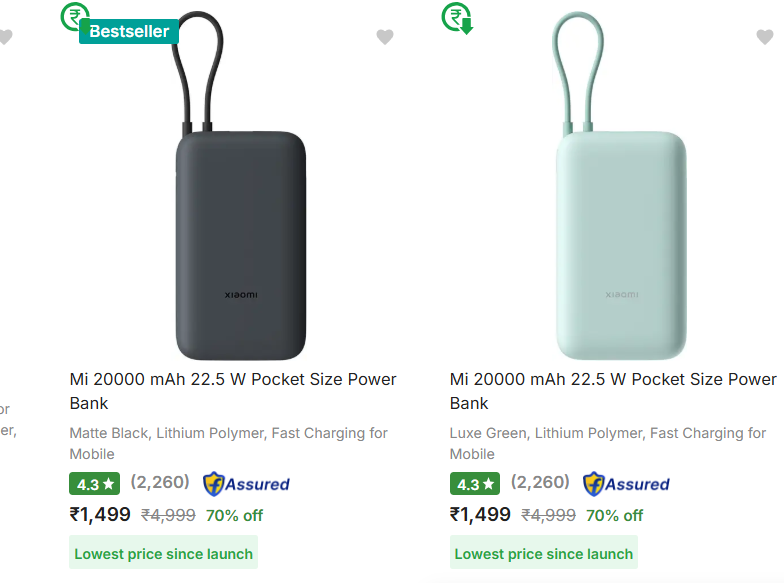Click Assured badge on Matte Black listing

(x=246, y=484)
